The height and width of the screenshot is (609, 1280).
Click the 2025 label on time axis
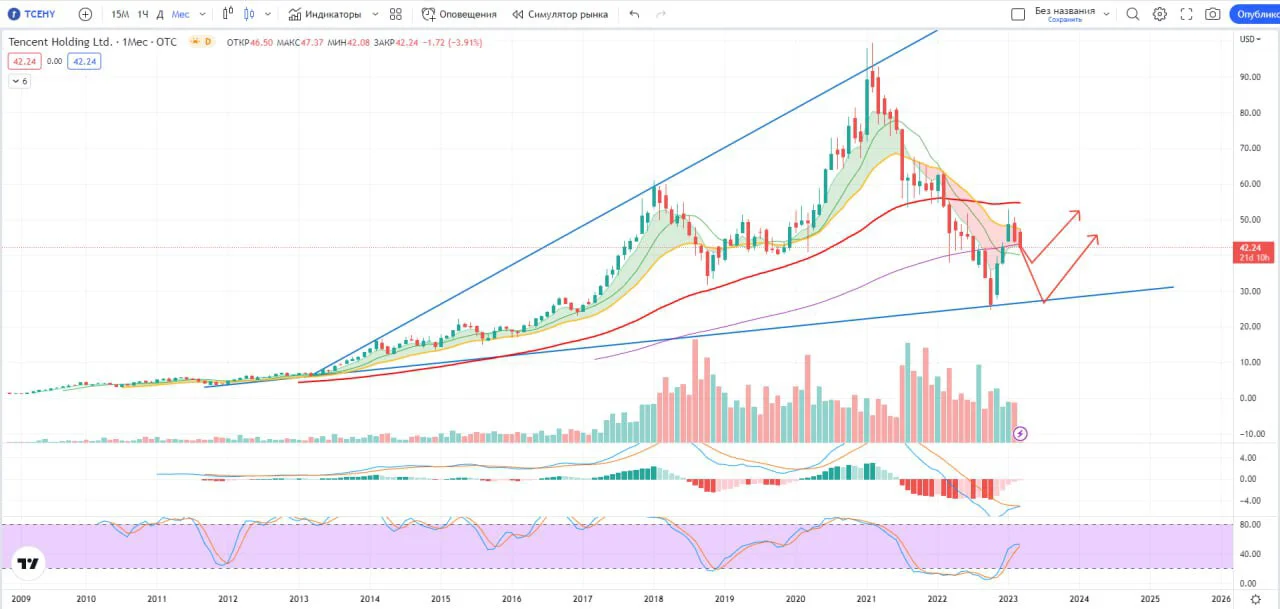1150,599
